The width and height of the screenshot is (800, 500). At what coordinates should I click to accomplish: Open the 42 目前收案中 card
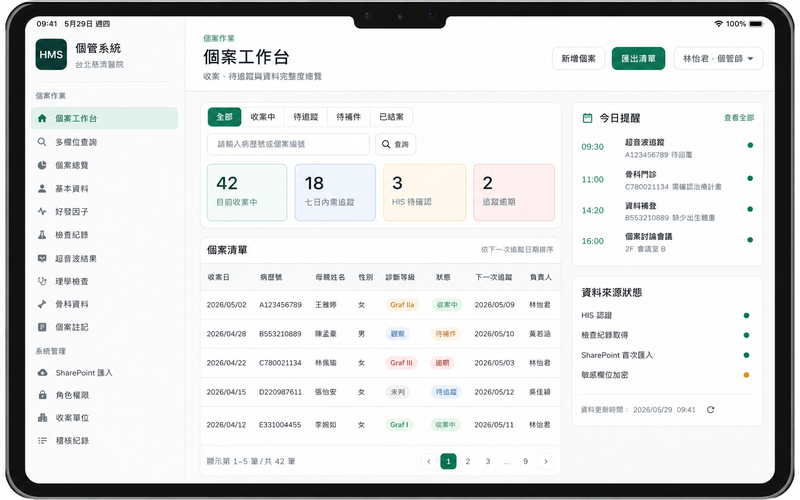[247, 192]
